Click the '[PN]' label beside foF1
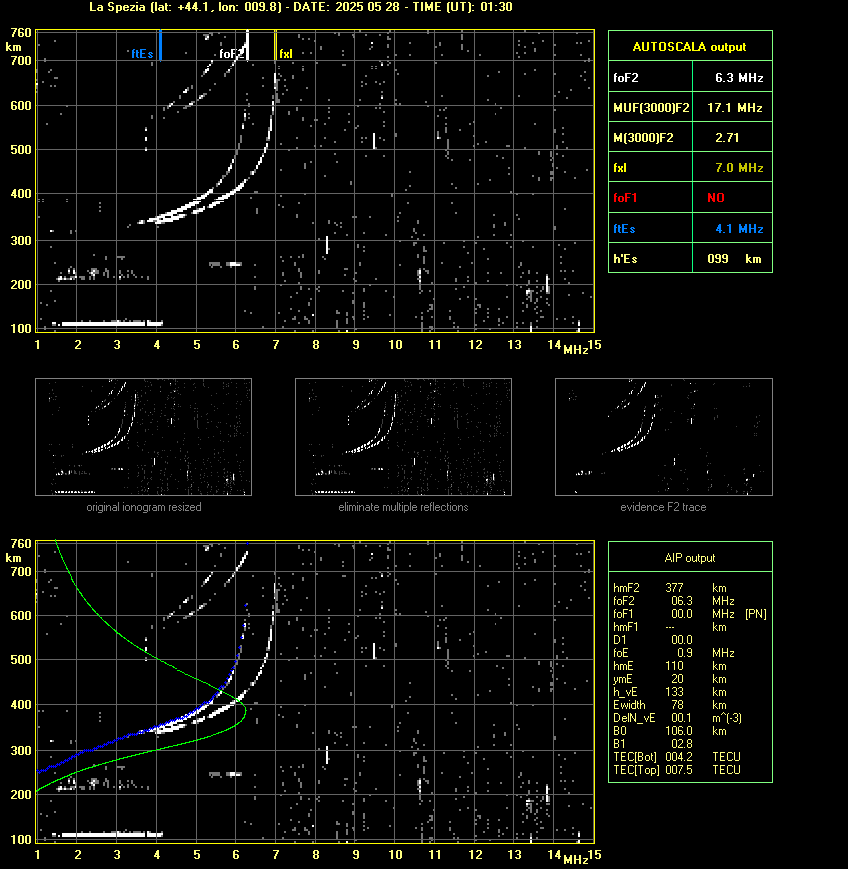Viewport: 848px width, 869px height. (756, 614)
